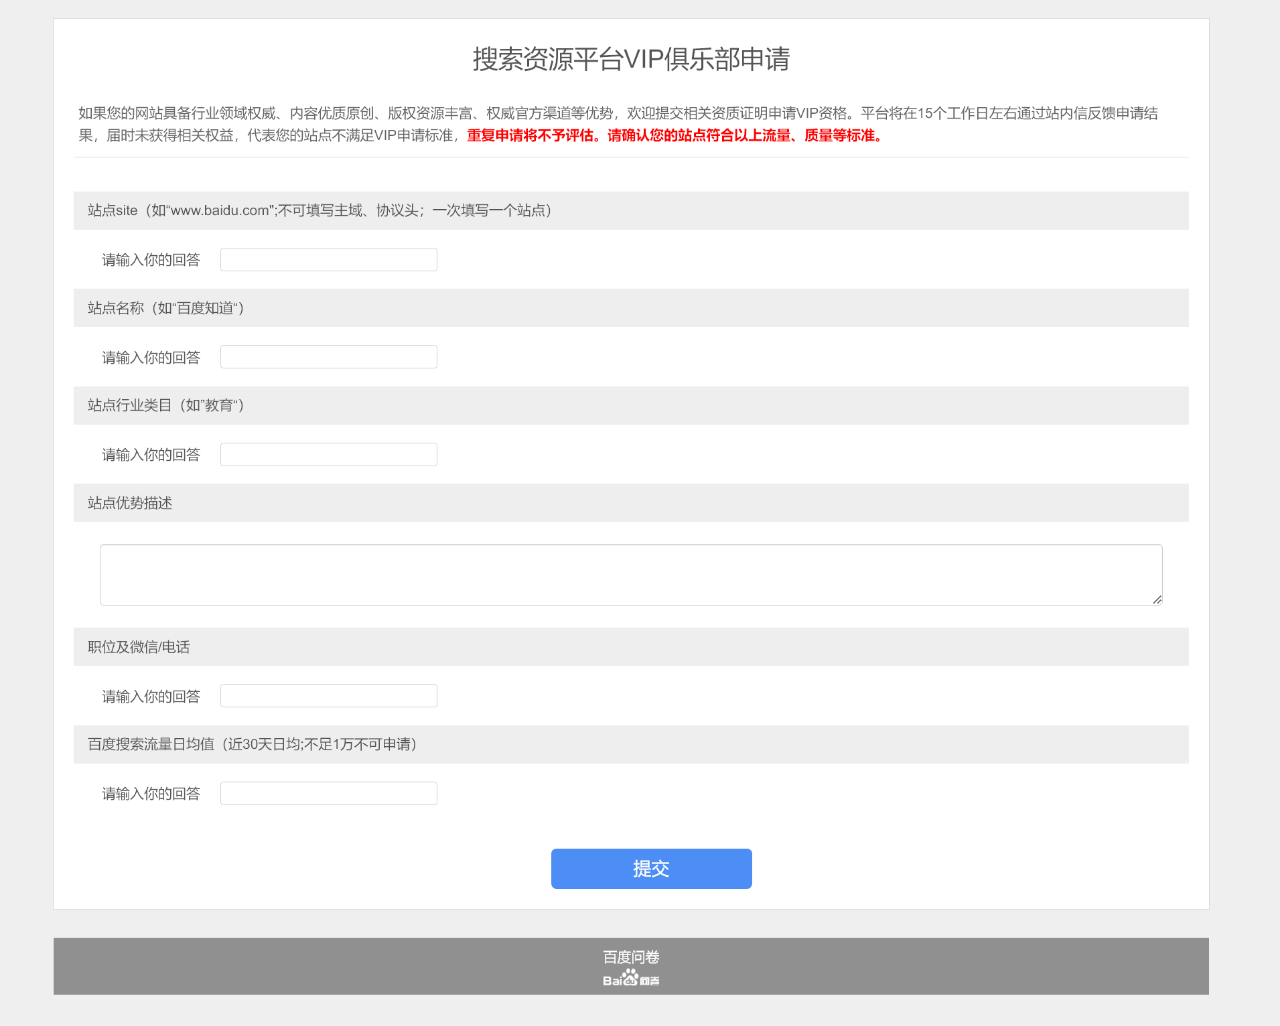
Task: Focus the 职位及微信/电话 answer field
Action: click(328, 696)
